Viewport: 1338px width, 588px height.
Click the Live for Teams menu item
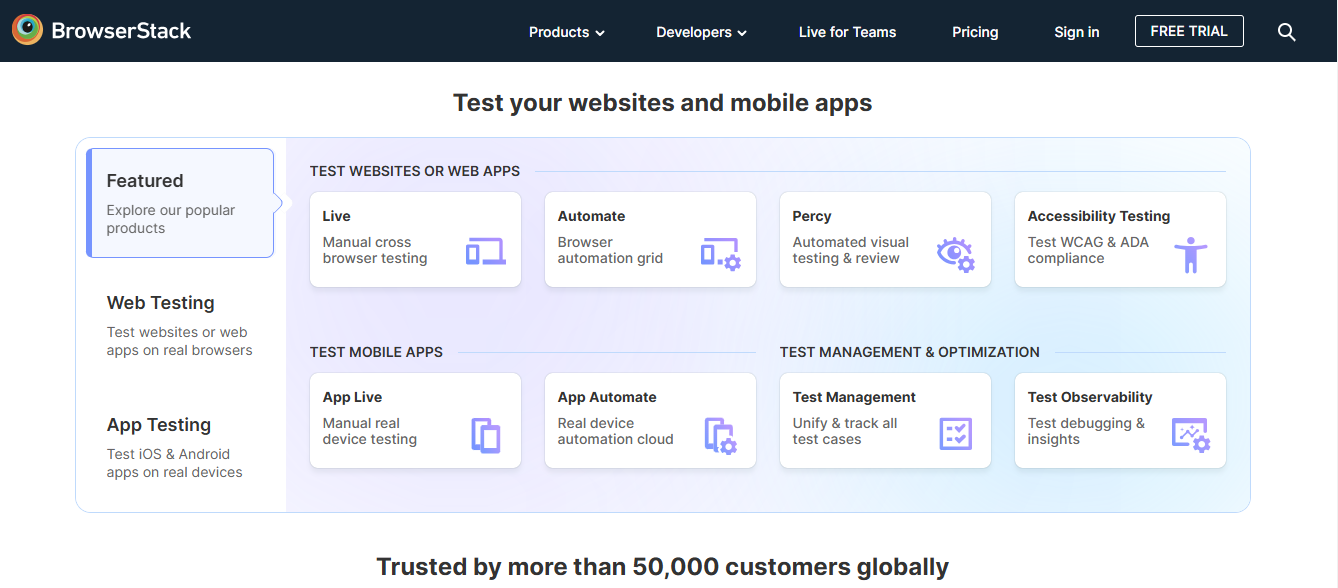tap(847, 32)
